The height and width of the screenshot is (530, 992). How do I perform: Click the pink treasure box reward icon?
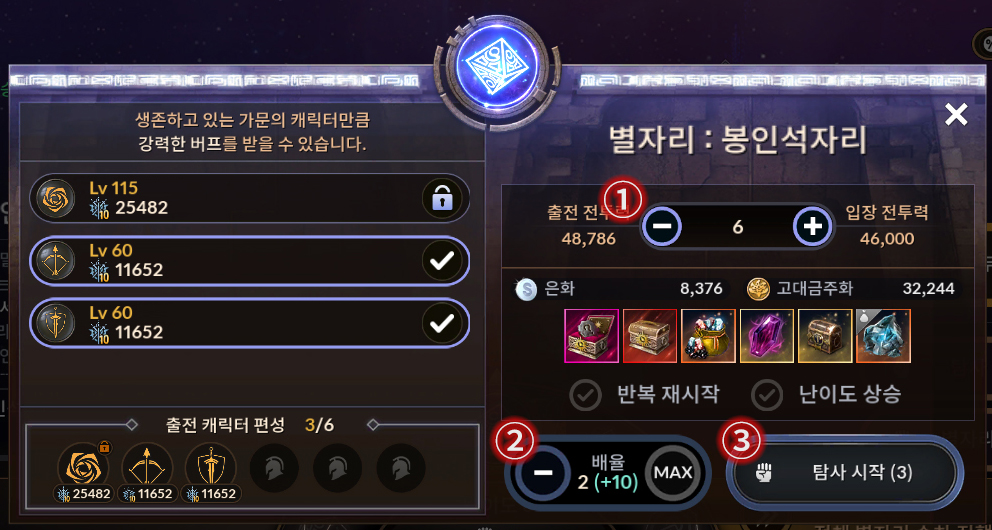591,336
